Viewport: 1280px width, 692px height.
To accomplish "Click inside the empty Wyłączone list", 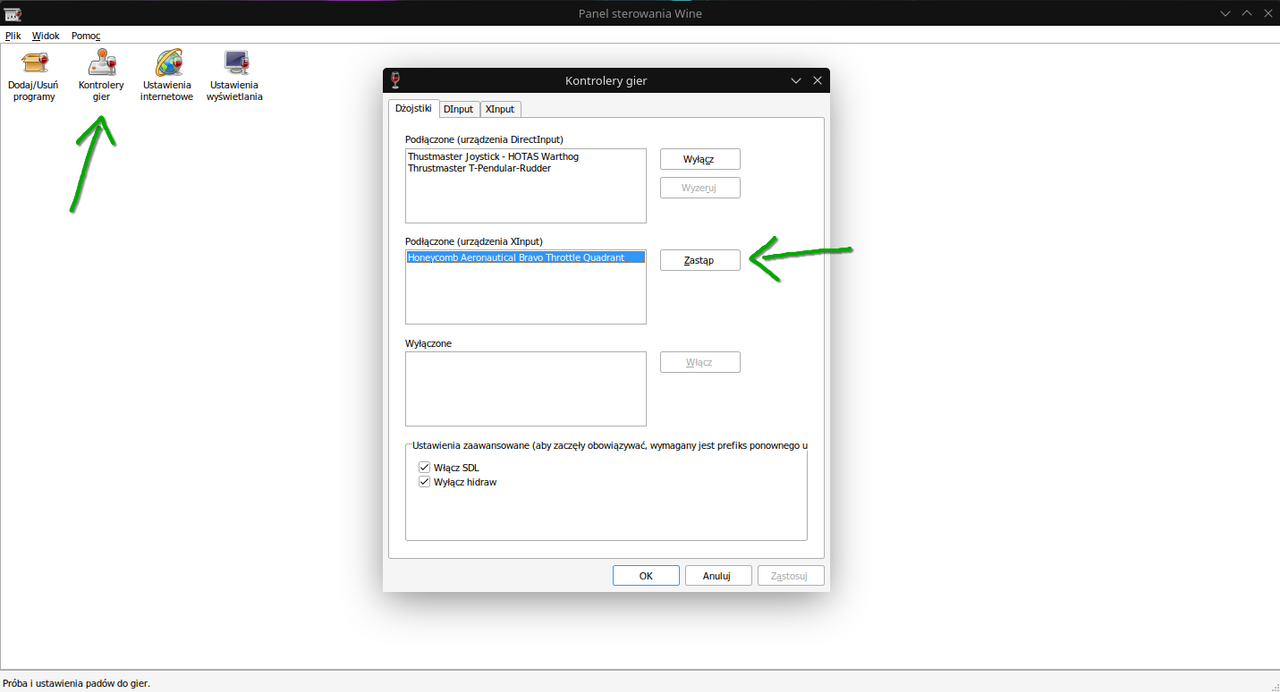I will pyautogui.click(x=525, y=388).
